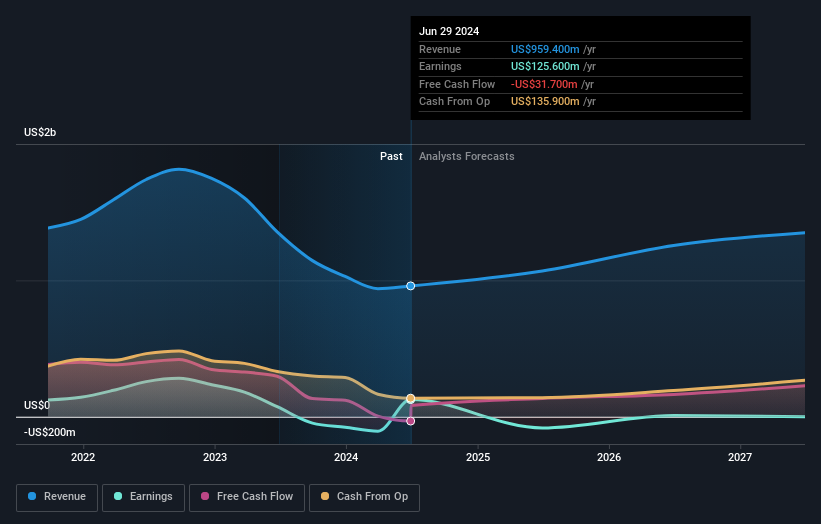Click the 2027 x-axis label
The image size is (821, 524).
740,457
